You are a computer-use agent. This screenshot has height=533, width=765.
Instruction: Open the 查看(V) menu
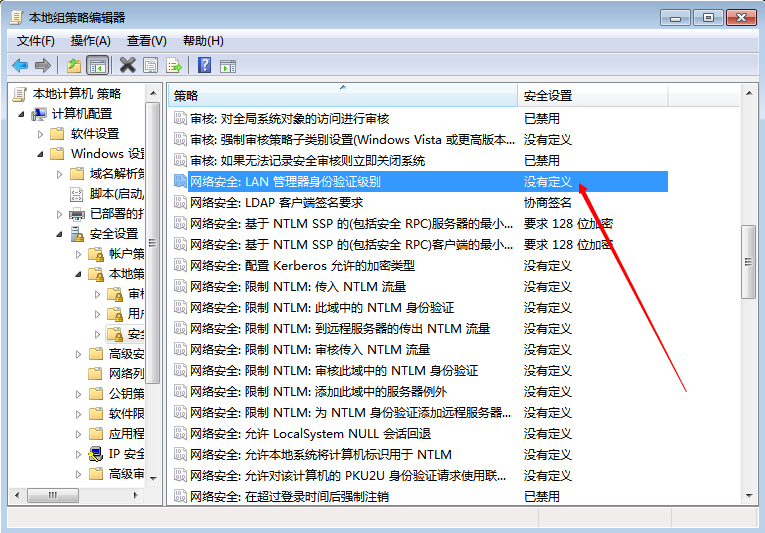coord(146,41)
